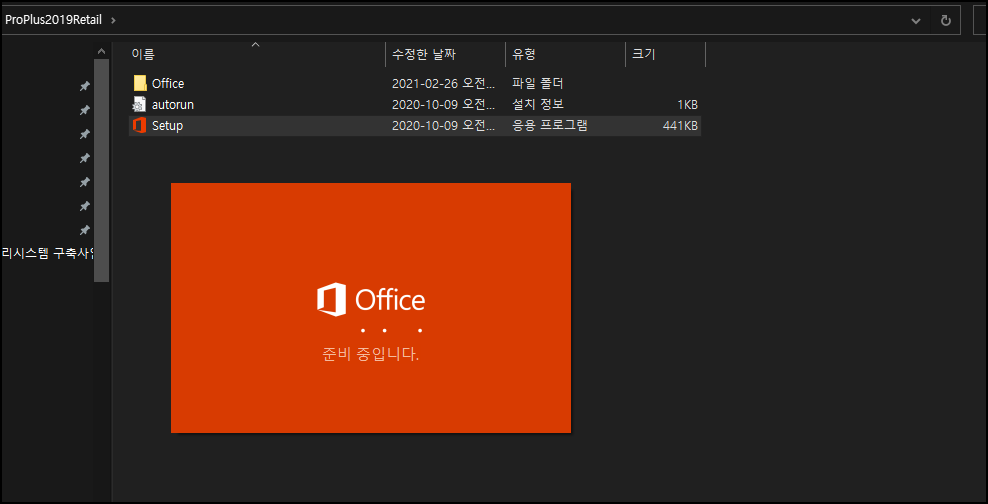Image resolution: width=988 pixels, height=504 pixels.
Task: Click the '2021-02-26 오전...' date cell
Action: tap(446, 83)
